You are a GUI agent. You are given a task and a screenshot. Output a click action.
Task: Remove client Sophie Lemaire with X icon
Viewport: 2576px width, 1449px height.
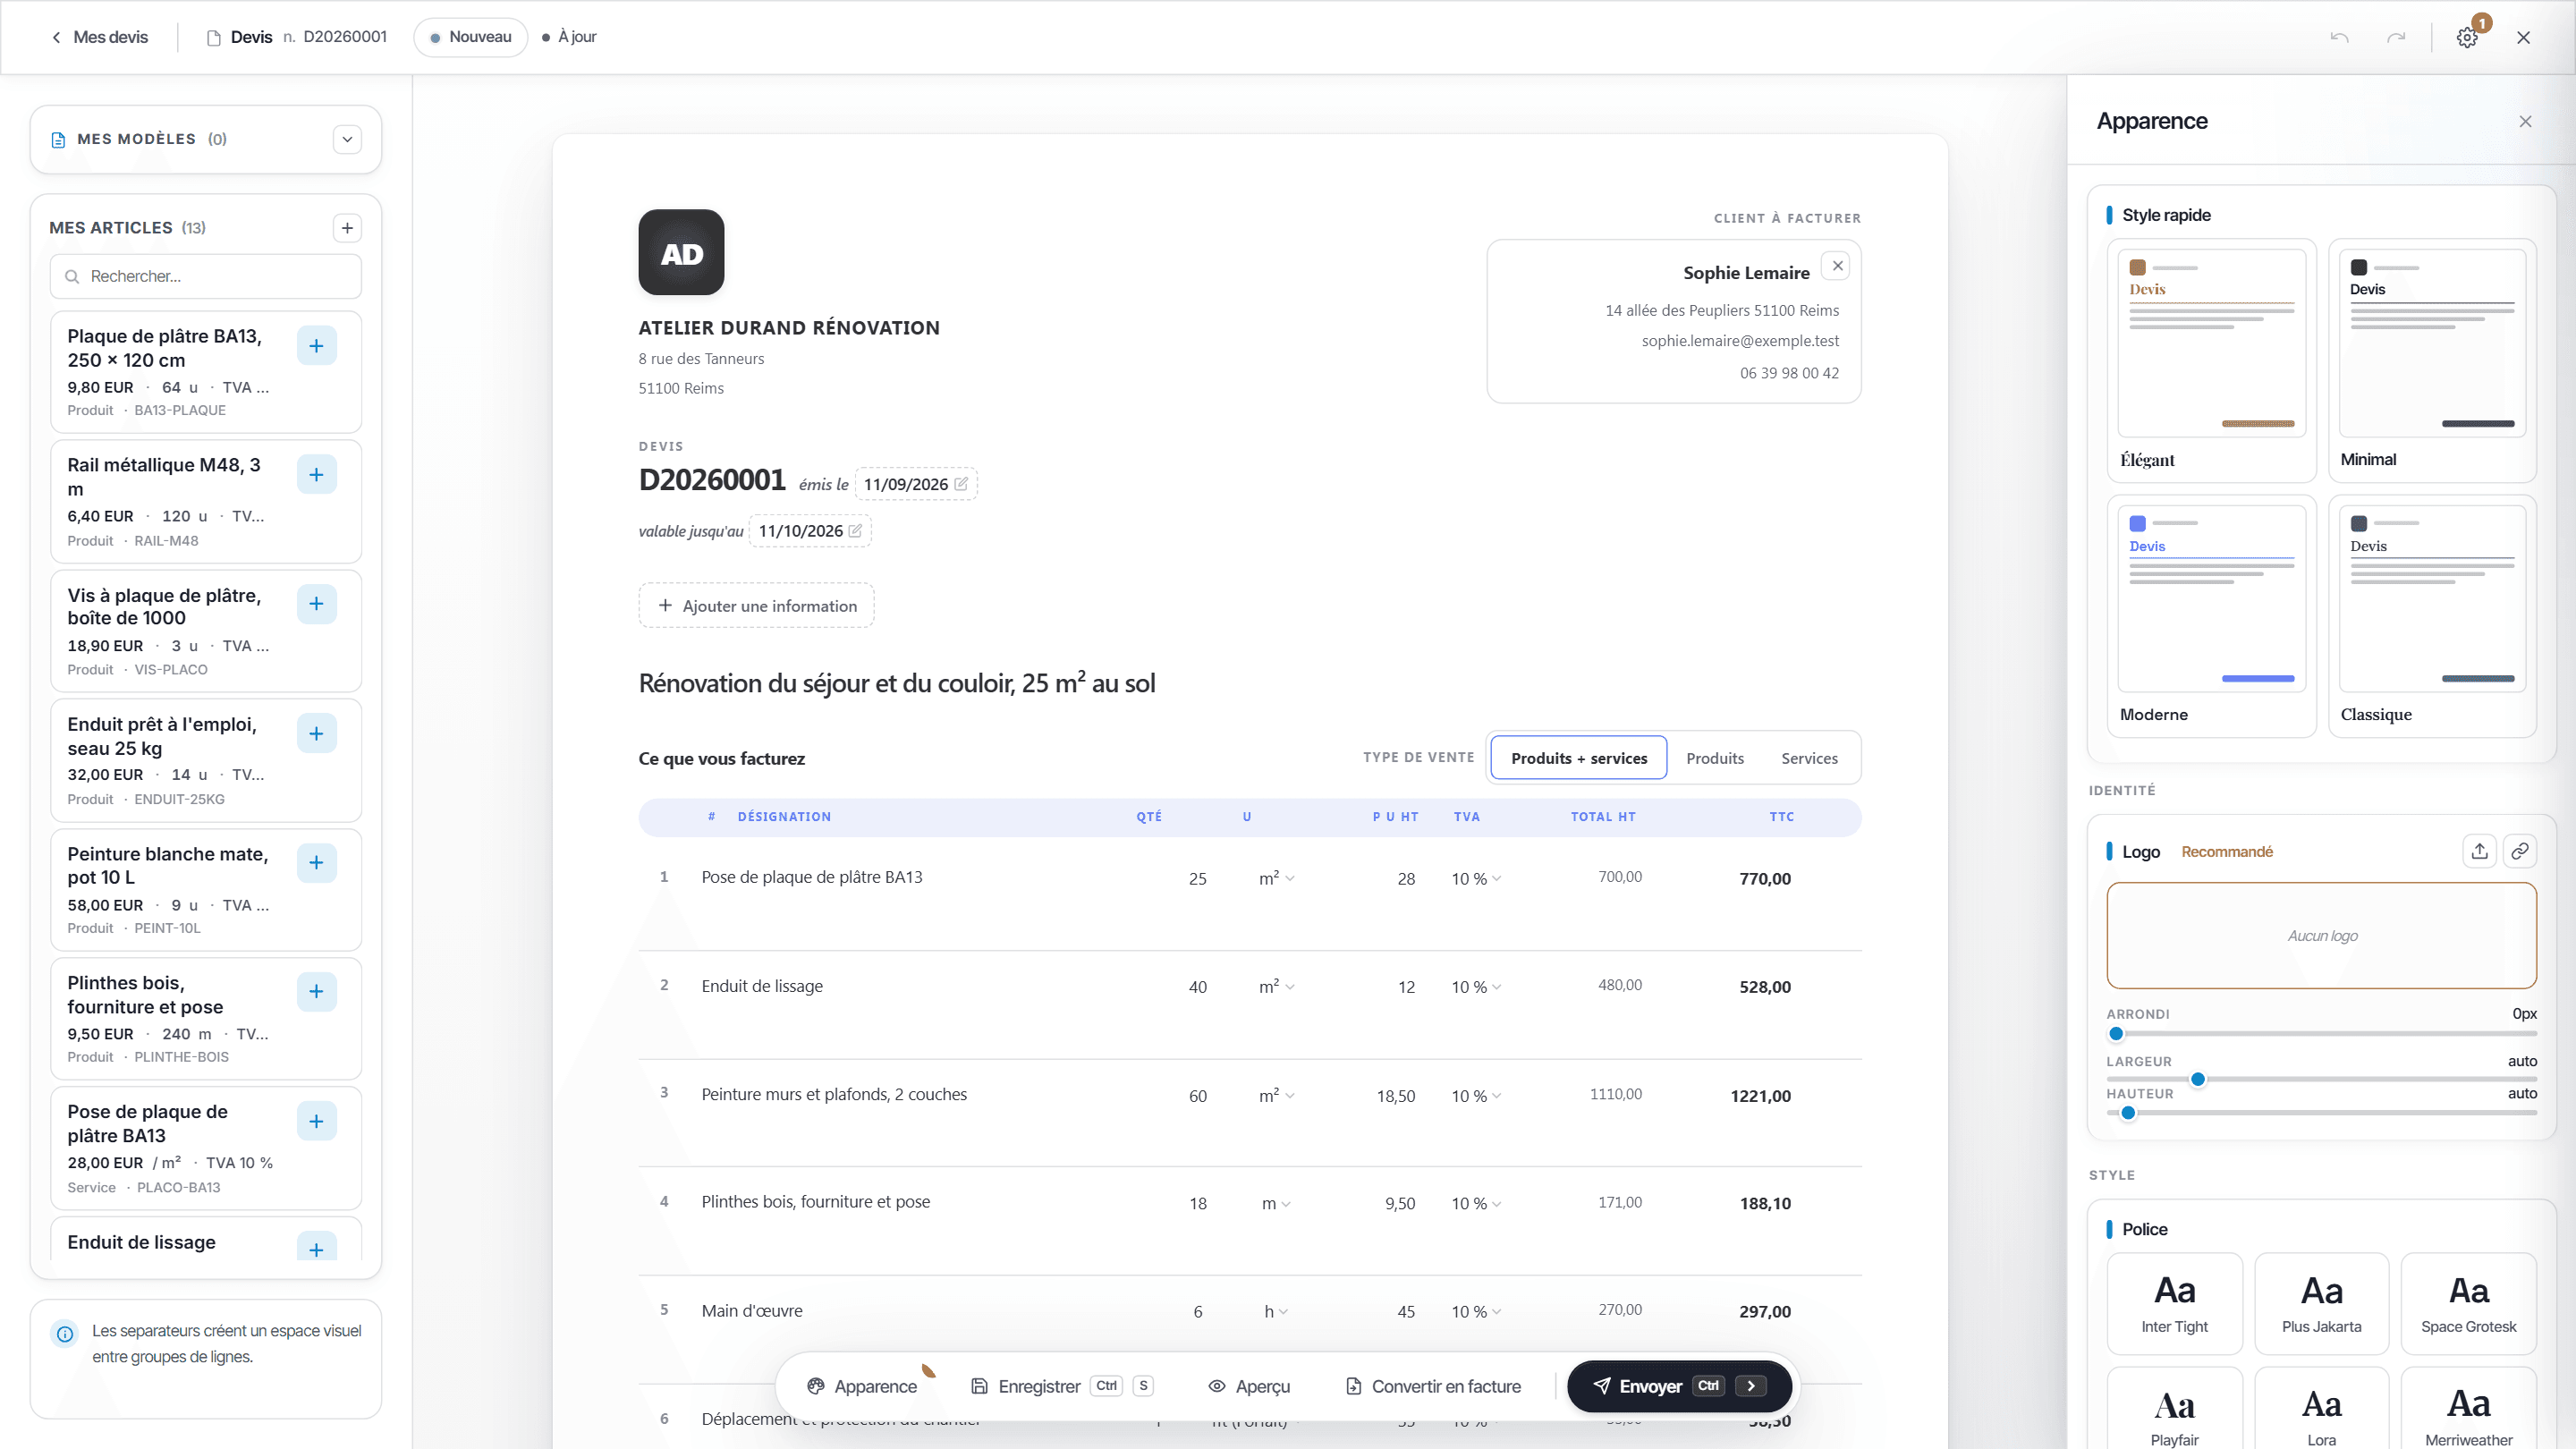[1837, 266]
